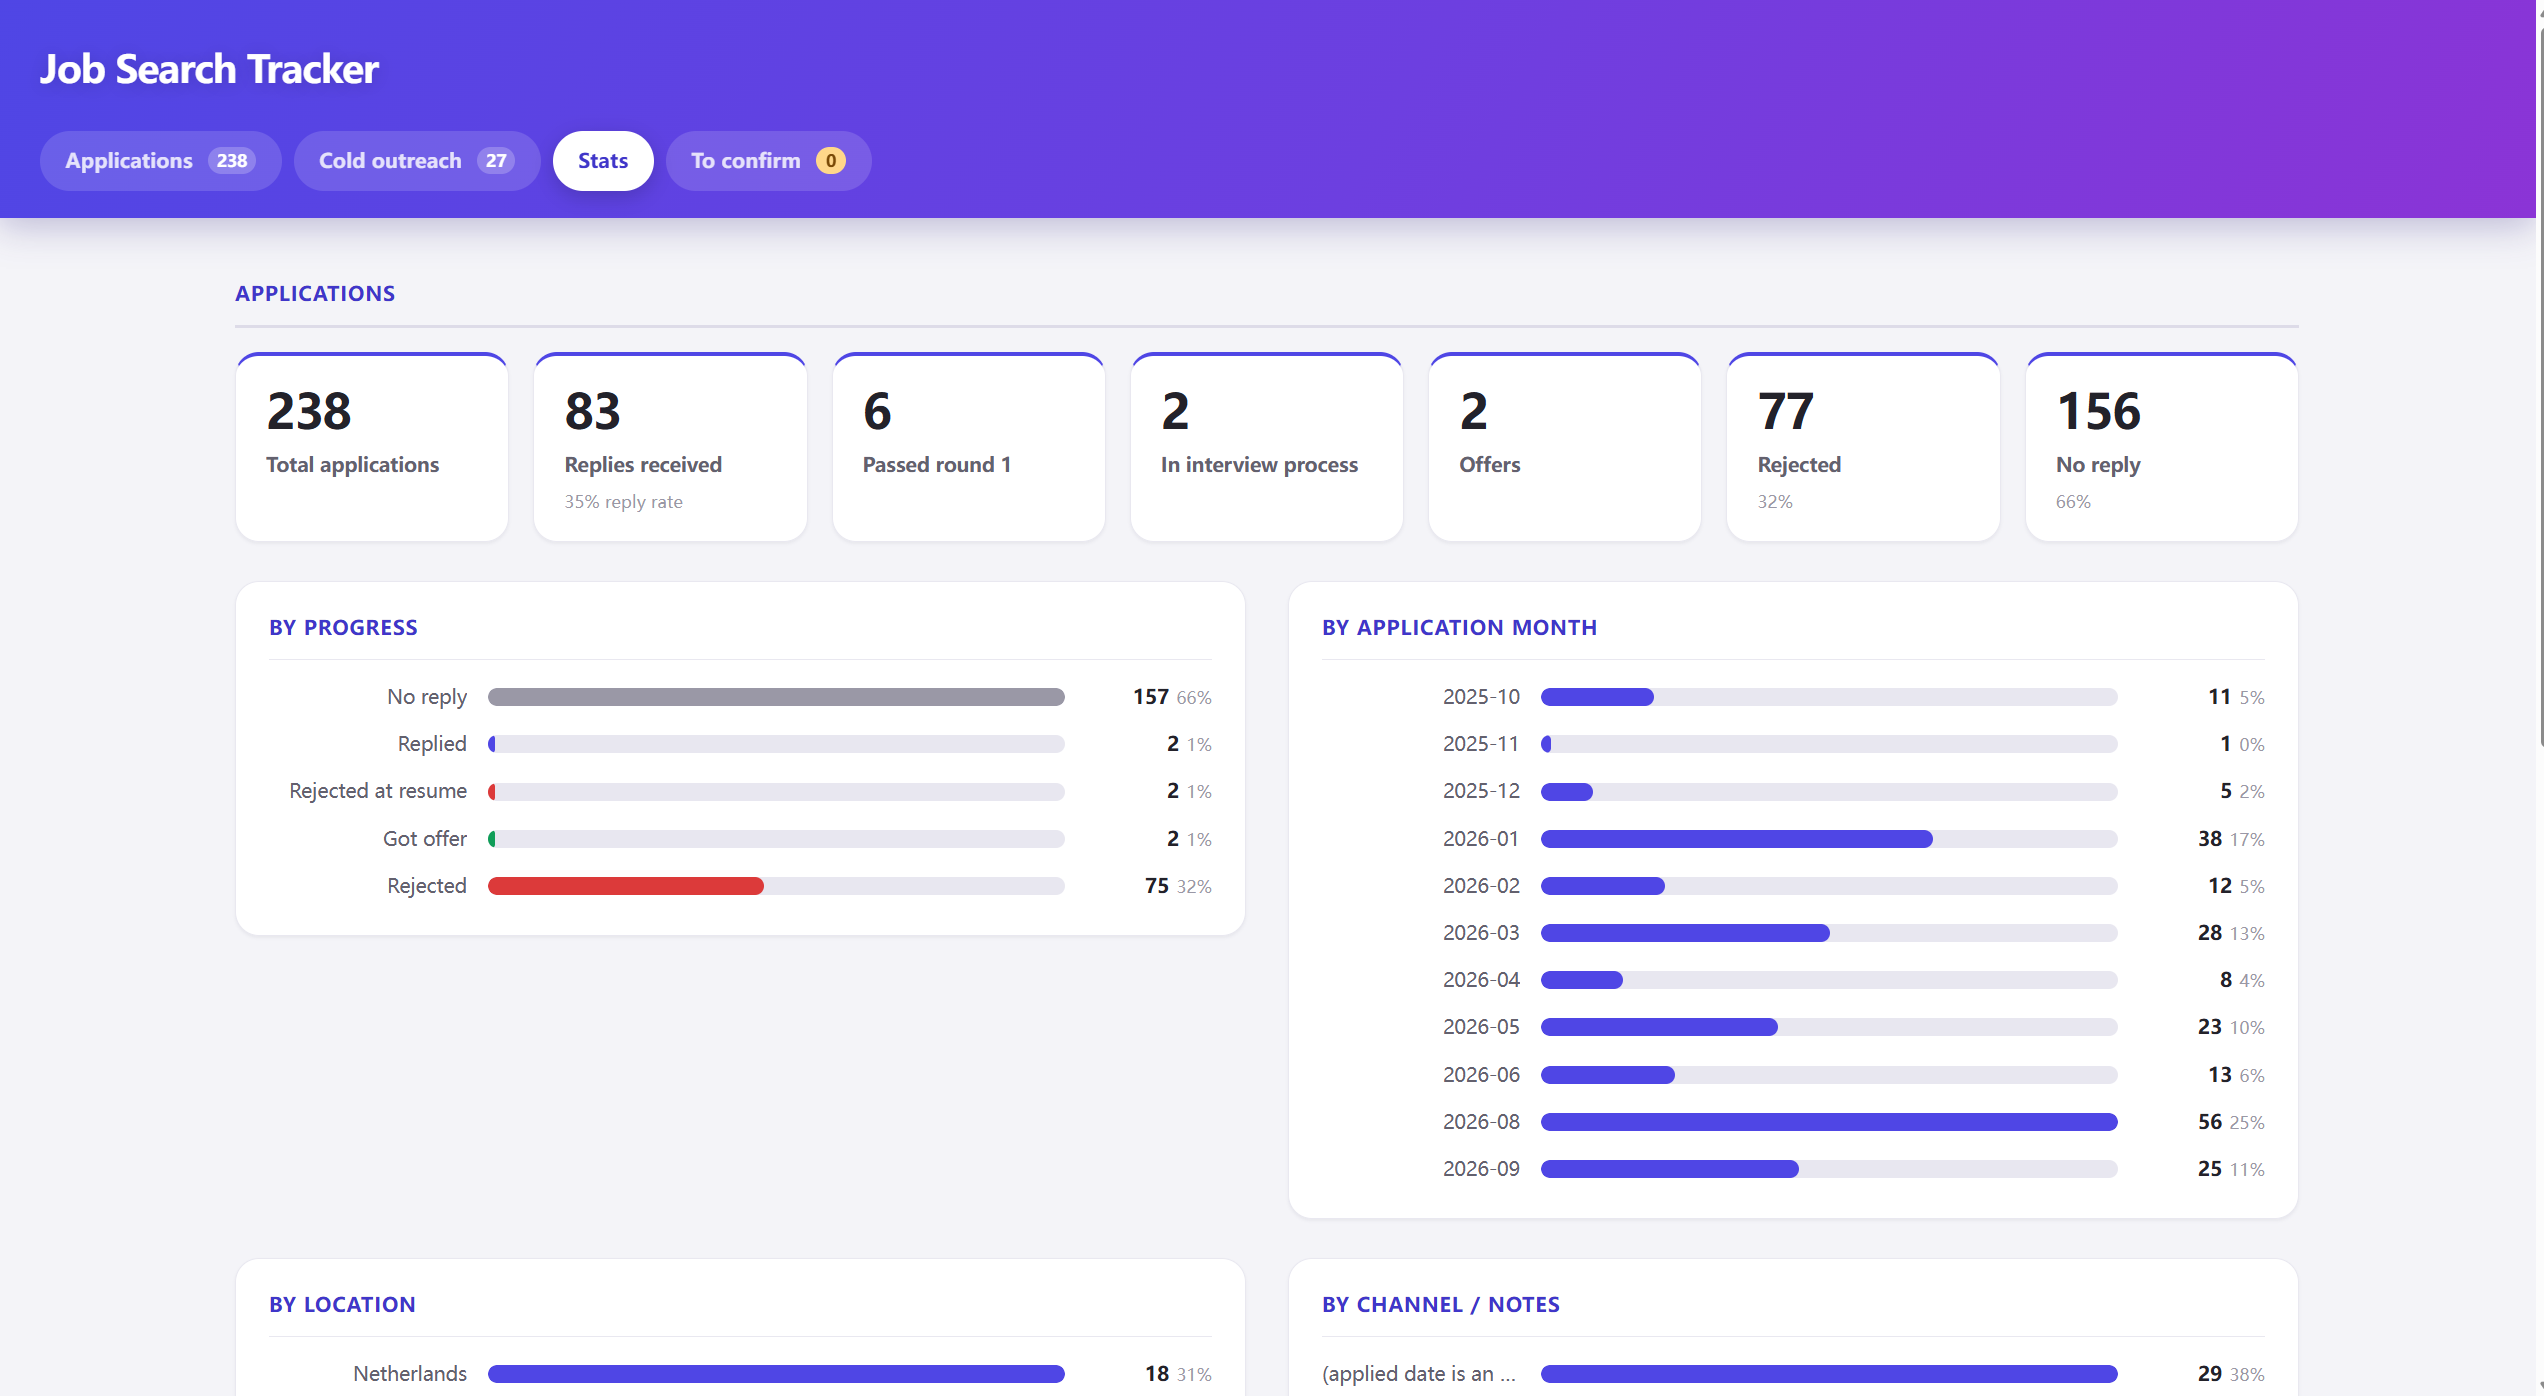The image size is (2544, 1396).
Task: Select the In interview process card
Action: [x=1266, y=447]
